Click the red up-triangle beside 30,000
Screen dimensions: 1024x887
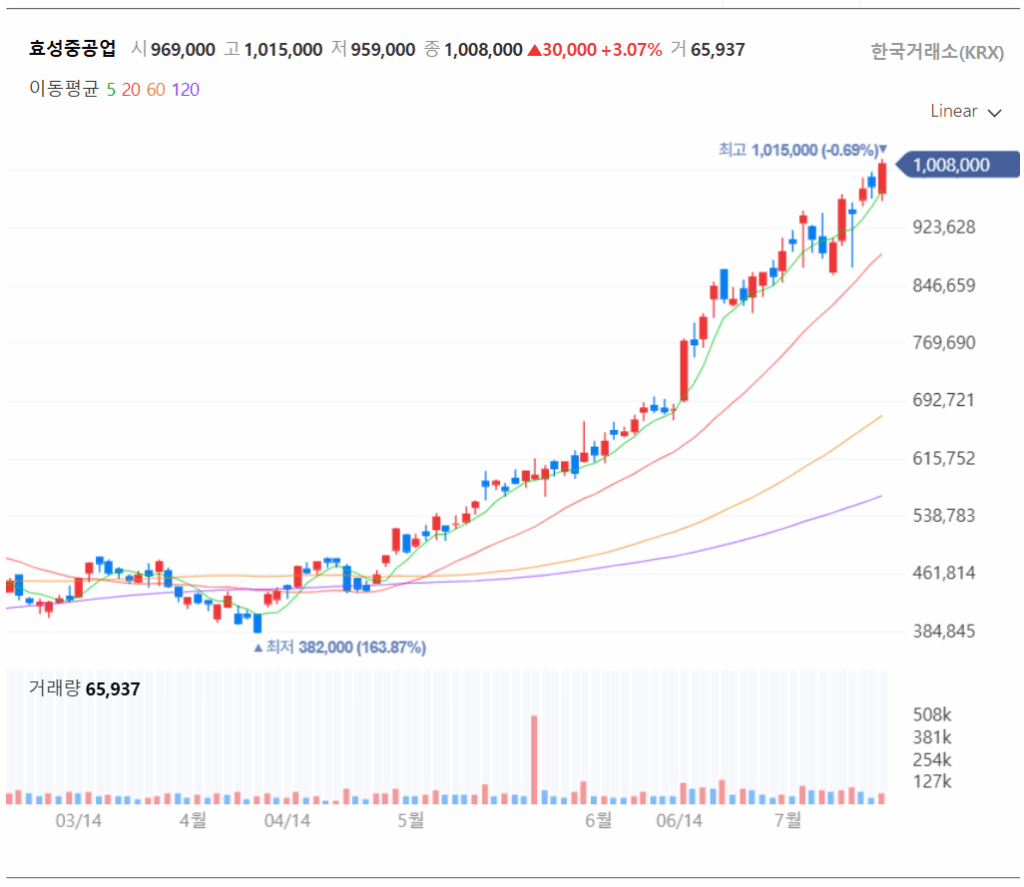coord(534,50)
